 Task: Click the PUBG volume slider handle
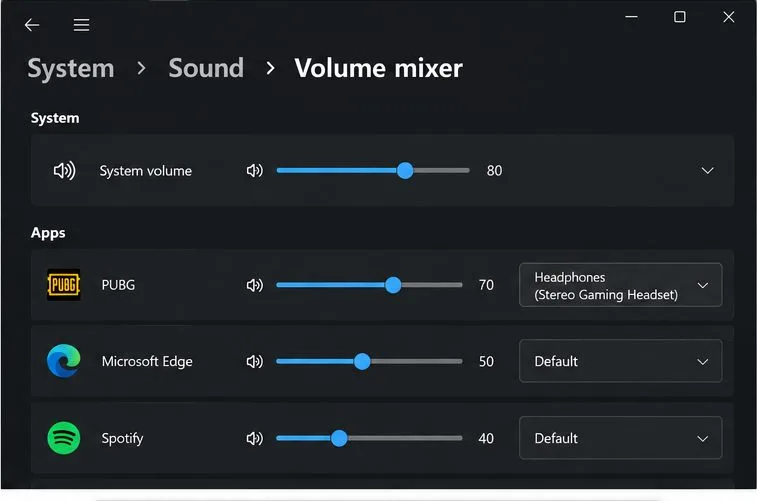pyautogui.click(x=393, y=285)
